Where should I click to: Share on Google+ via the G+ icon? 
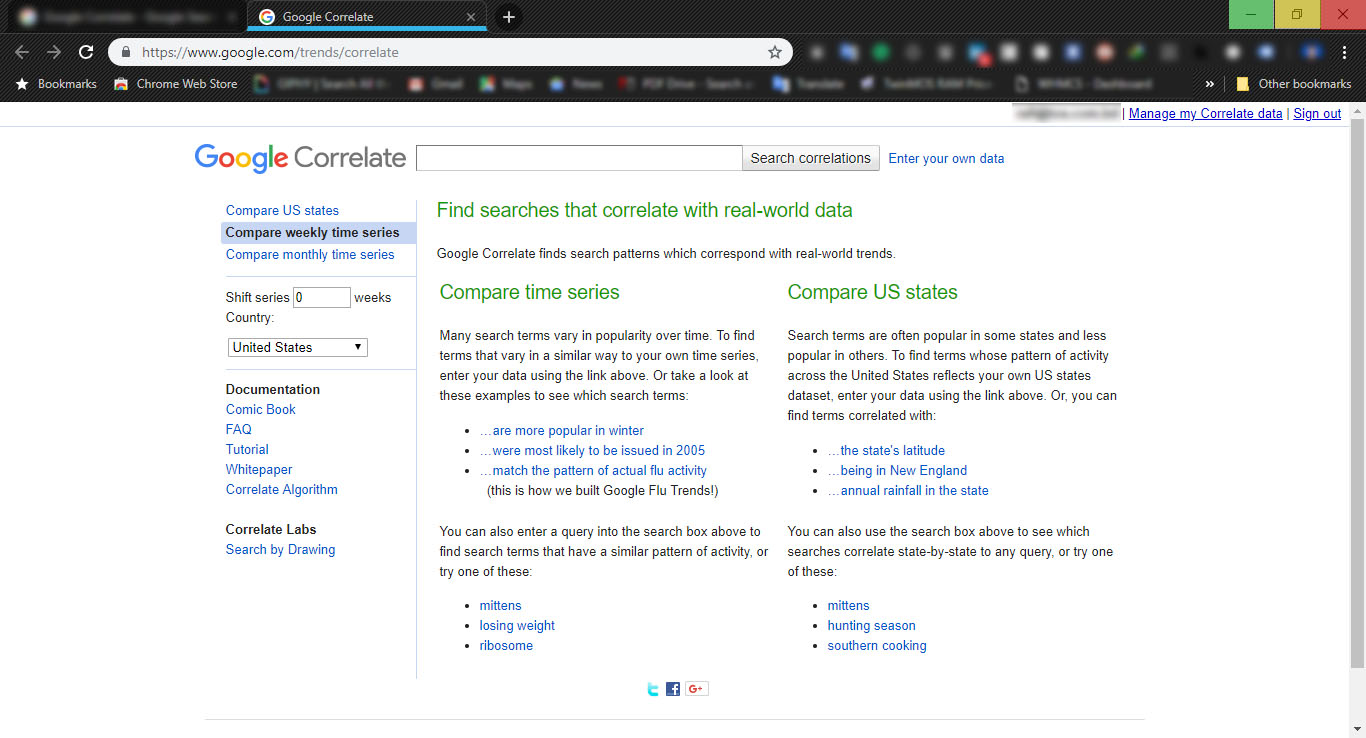click(697, 689)
